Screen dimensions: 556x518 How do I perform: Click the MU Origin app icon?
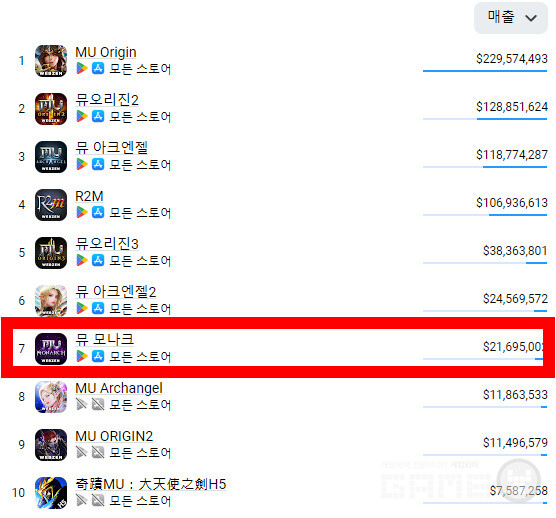coord(51,61)
